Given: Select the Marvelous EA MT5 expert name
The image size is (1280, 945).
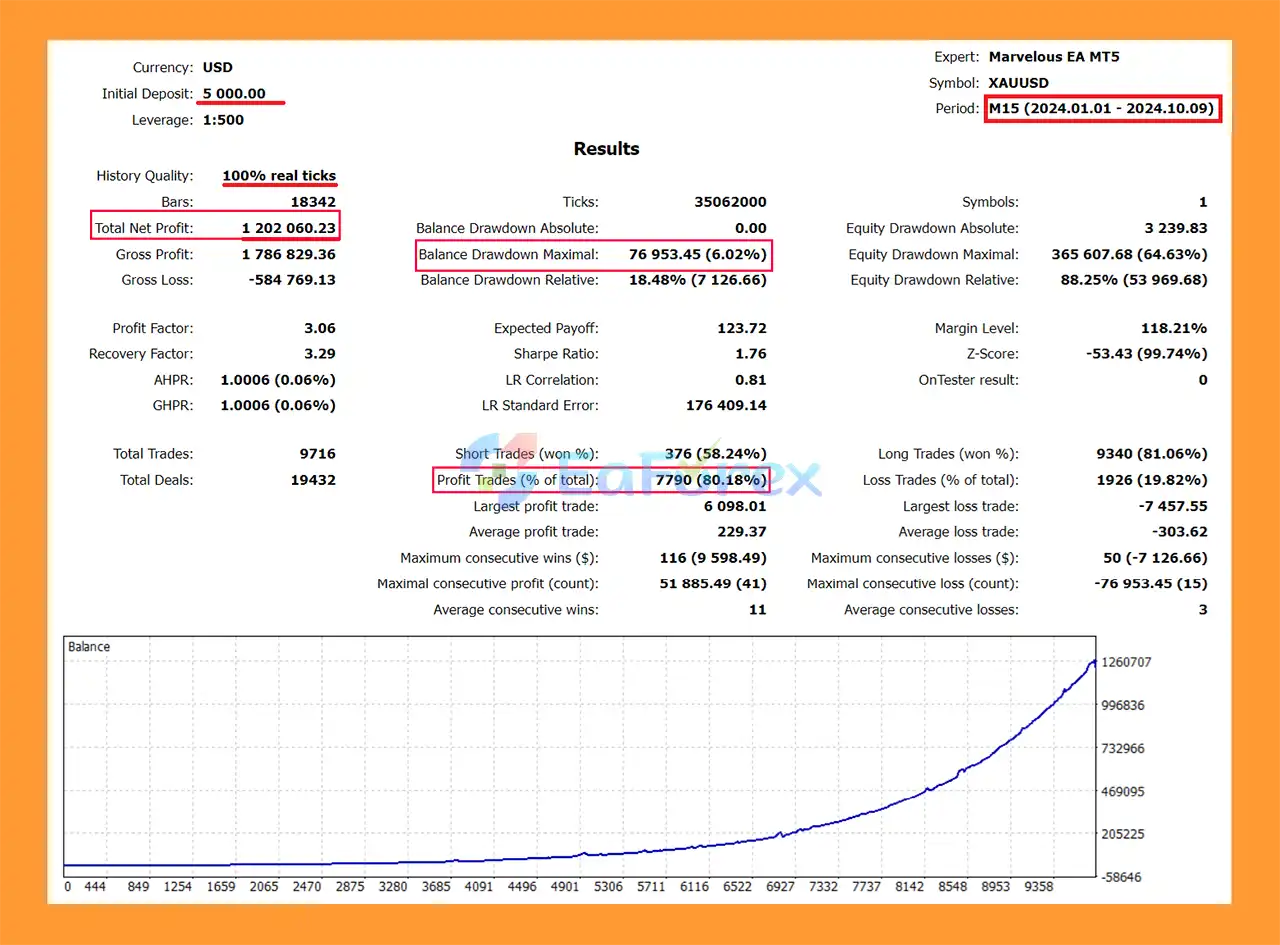Looking at the screenshot, I should [x=1054, y=57].
